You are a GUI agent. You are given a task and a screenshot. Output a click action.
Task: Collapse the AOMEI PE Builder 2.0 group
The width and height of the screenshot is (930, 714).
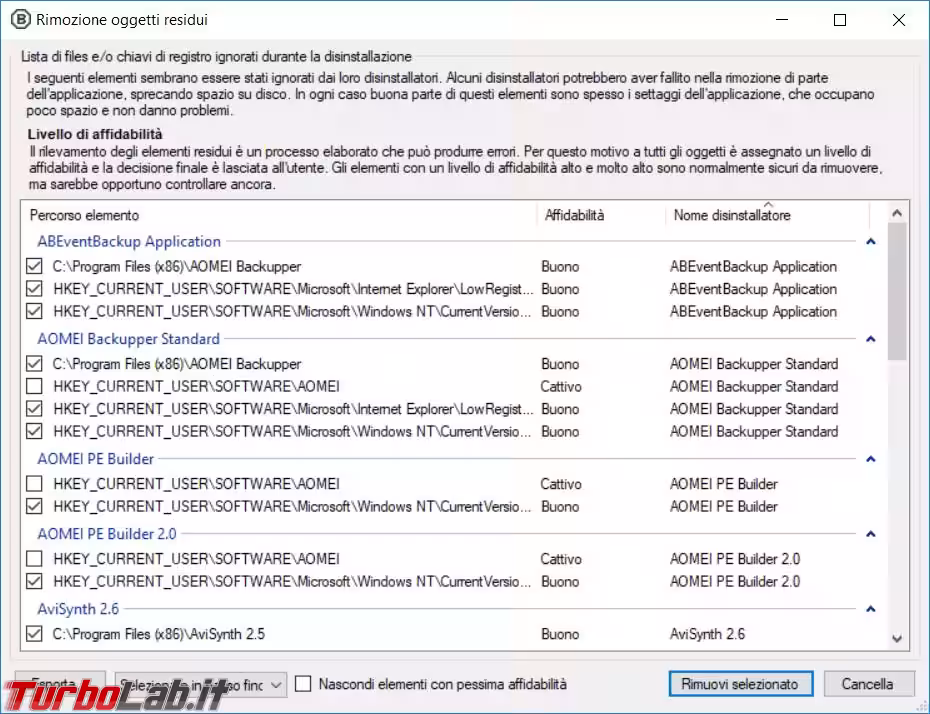[x=870, y=534]
